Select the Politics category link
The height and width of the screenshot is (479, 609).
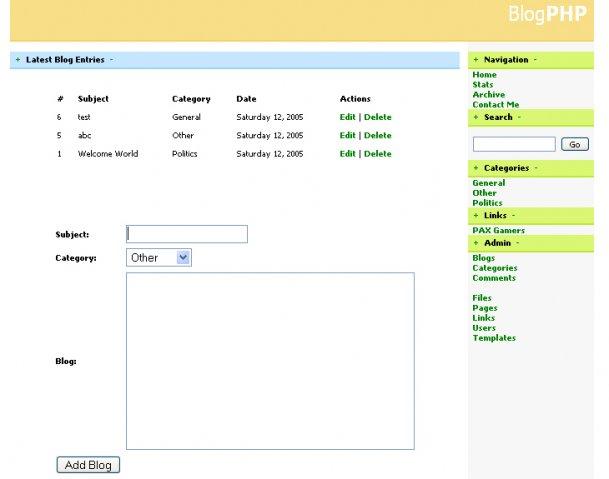pos(487,203)
